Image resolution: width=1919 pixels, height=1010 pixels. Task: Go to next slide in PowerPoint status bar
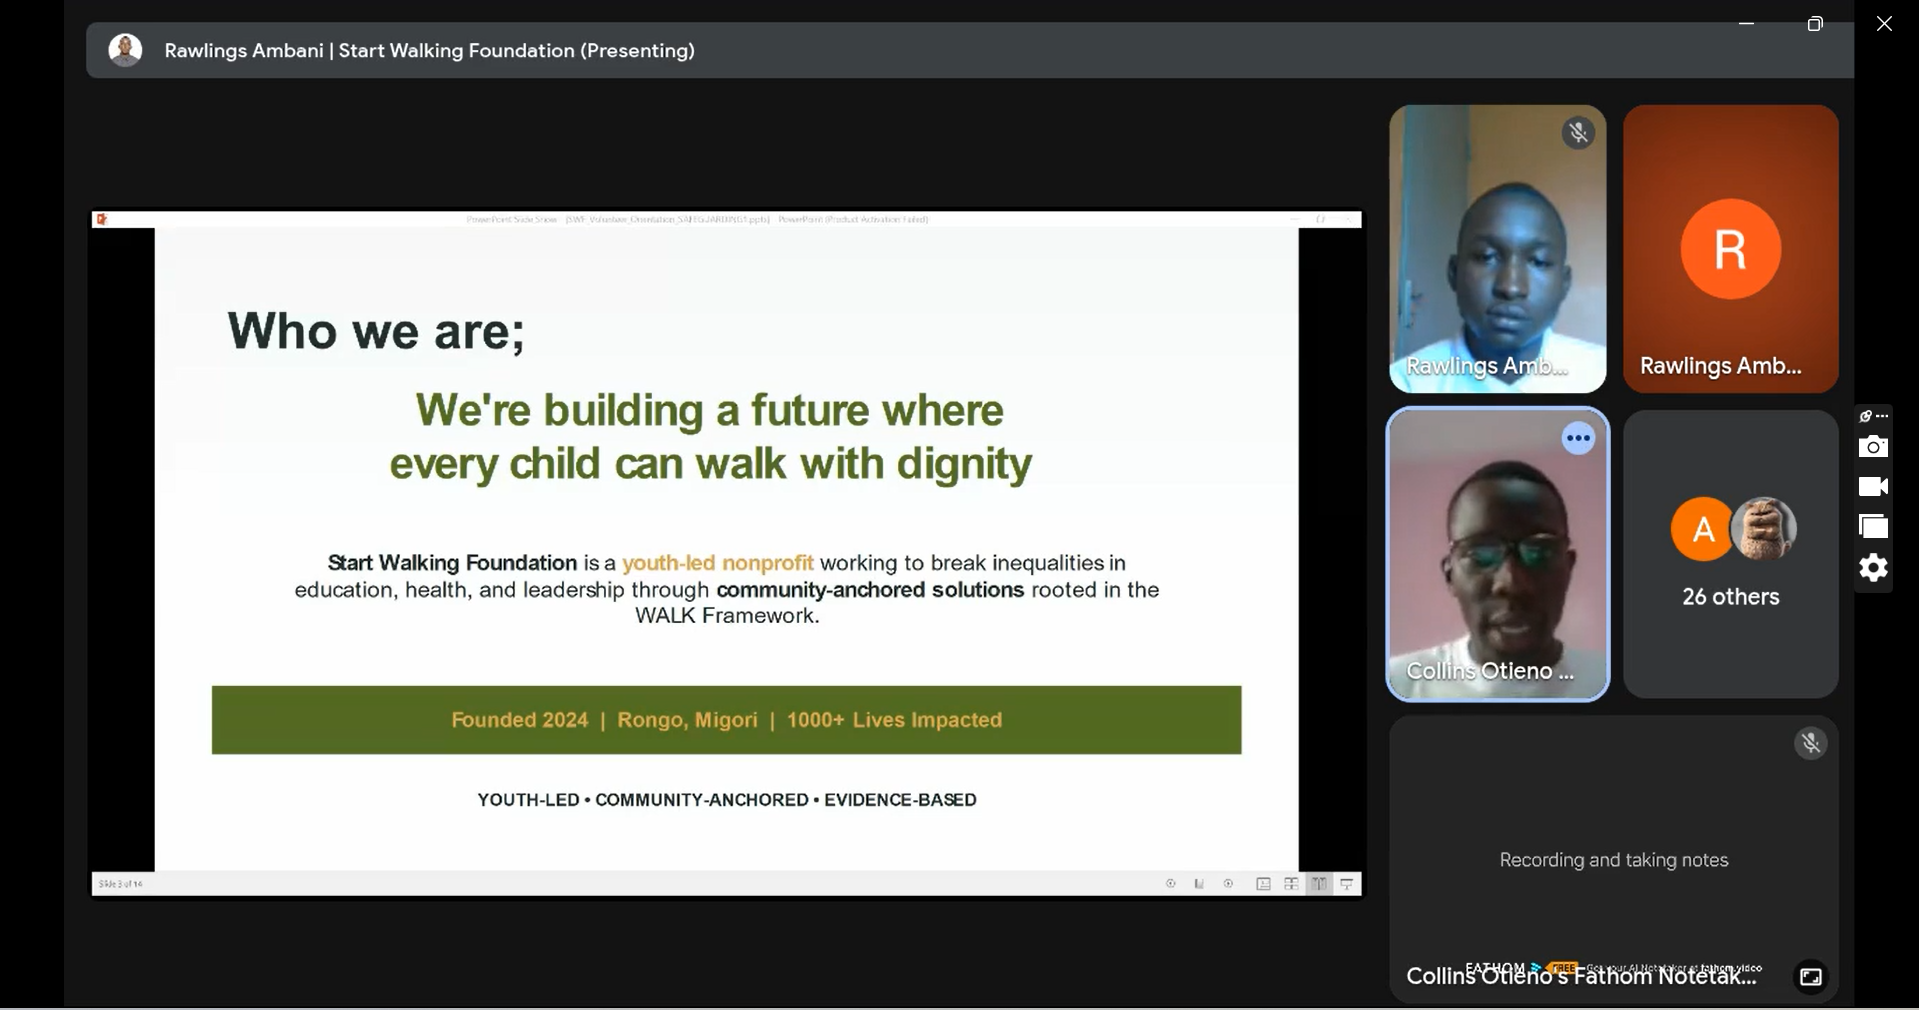click(x=1228, y=884)
